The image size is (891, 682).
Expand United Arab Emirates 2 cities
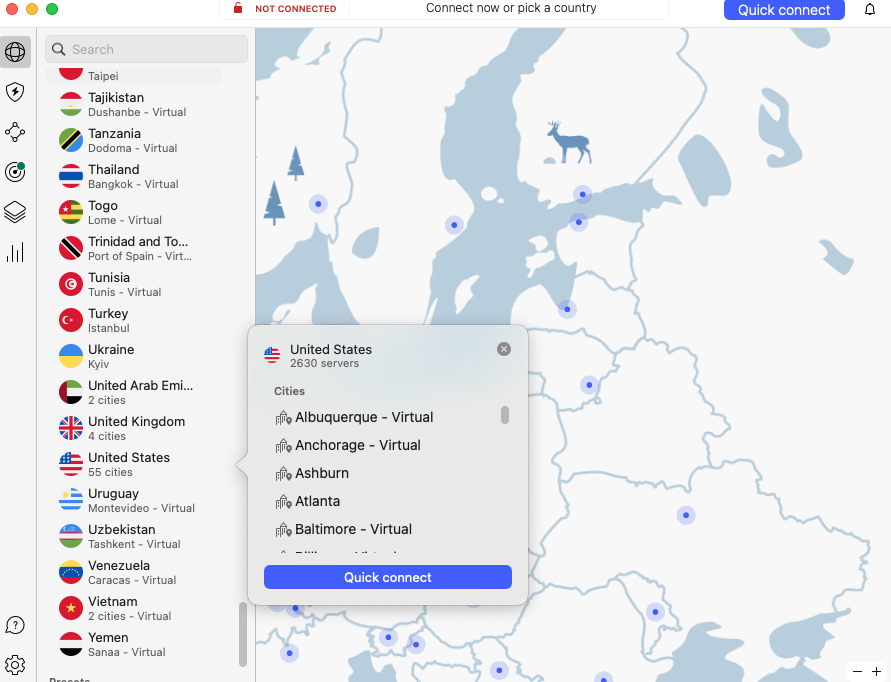tap(139, 392)
